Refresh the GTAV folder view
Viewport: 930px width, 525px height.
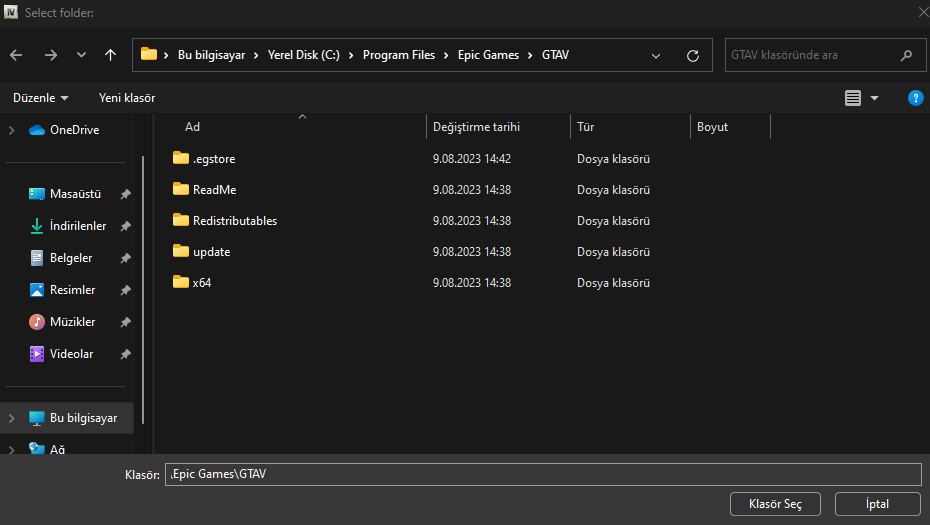pyautogui.click(x=693, y=55)
